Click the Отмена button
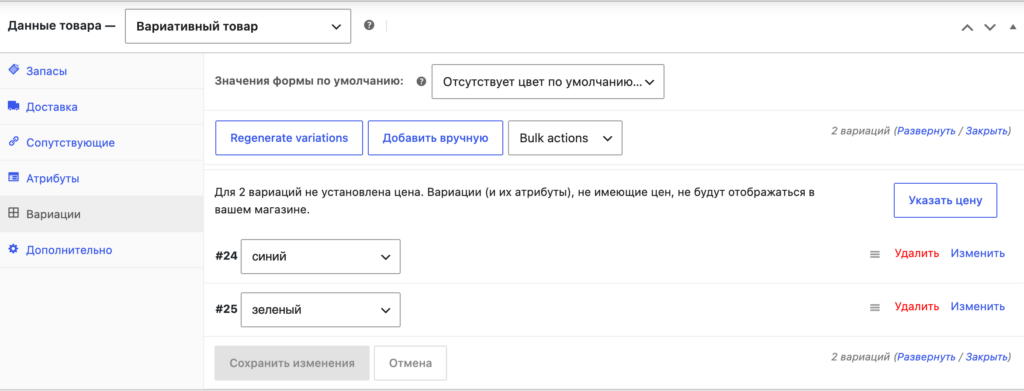 coord(410,363)
